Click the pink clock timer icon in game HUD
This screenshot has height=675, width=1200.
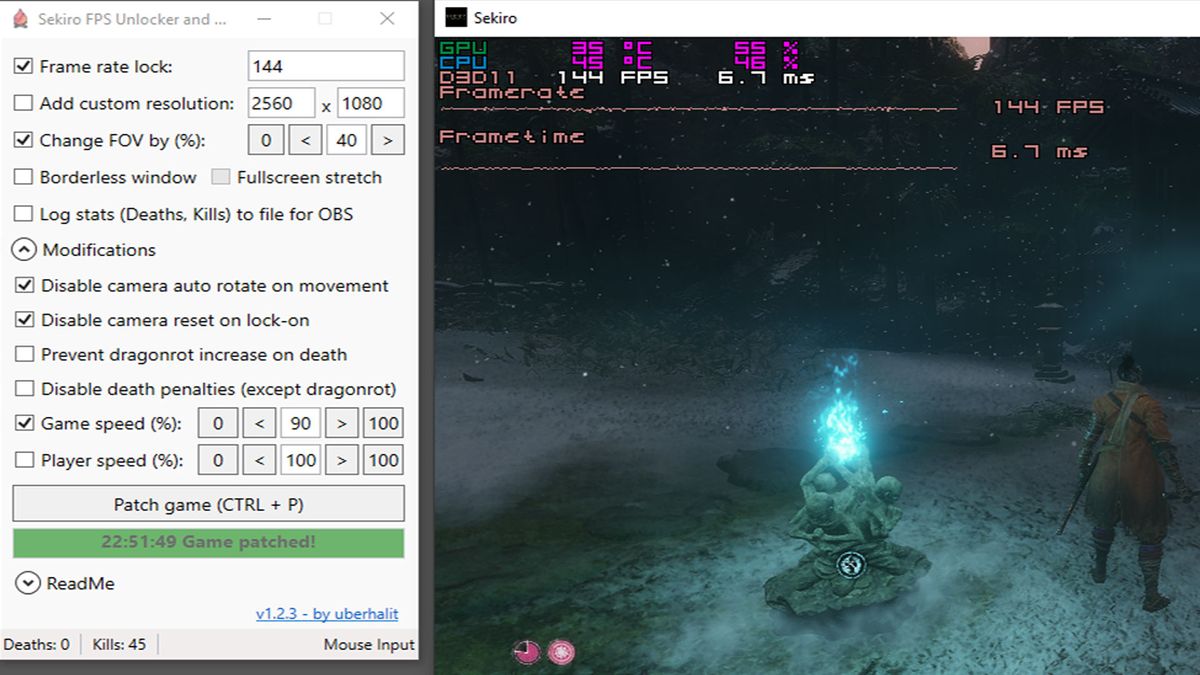coord(526,651)
